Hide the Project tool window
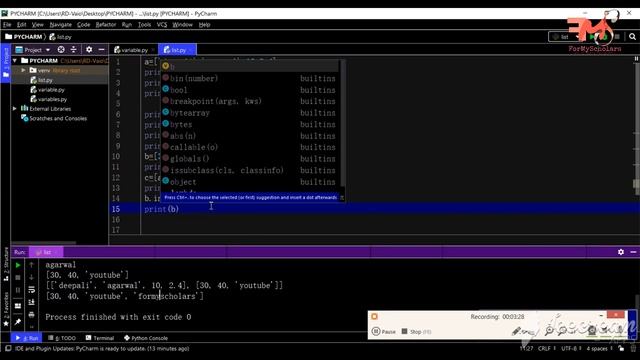The image size is (640, 360). click(x=101, y=50)
